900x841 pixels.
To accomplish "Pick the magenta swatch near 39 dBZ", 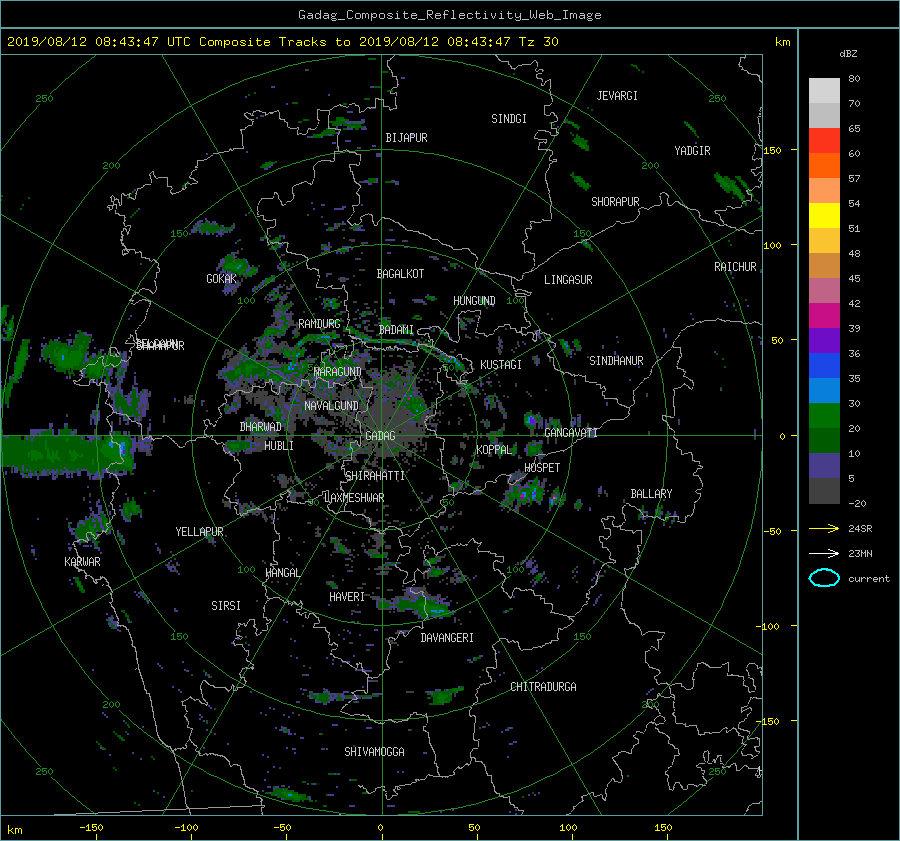I will (x=824, y=316).
